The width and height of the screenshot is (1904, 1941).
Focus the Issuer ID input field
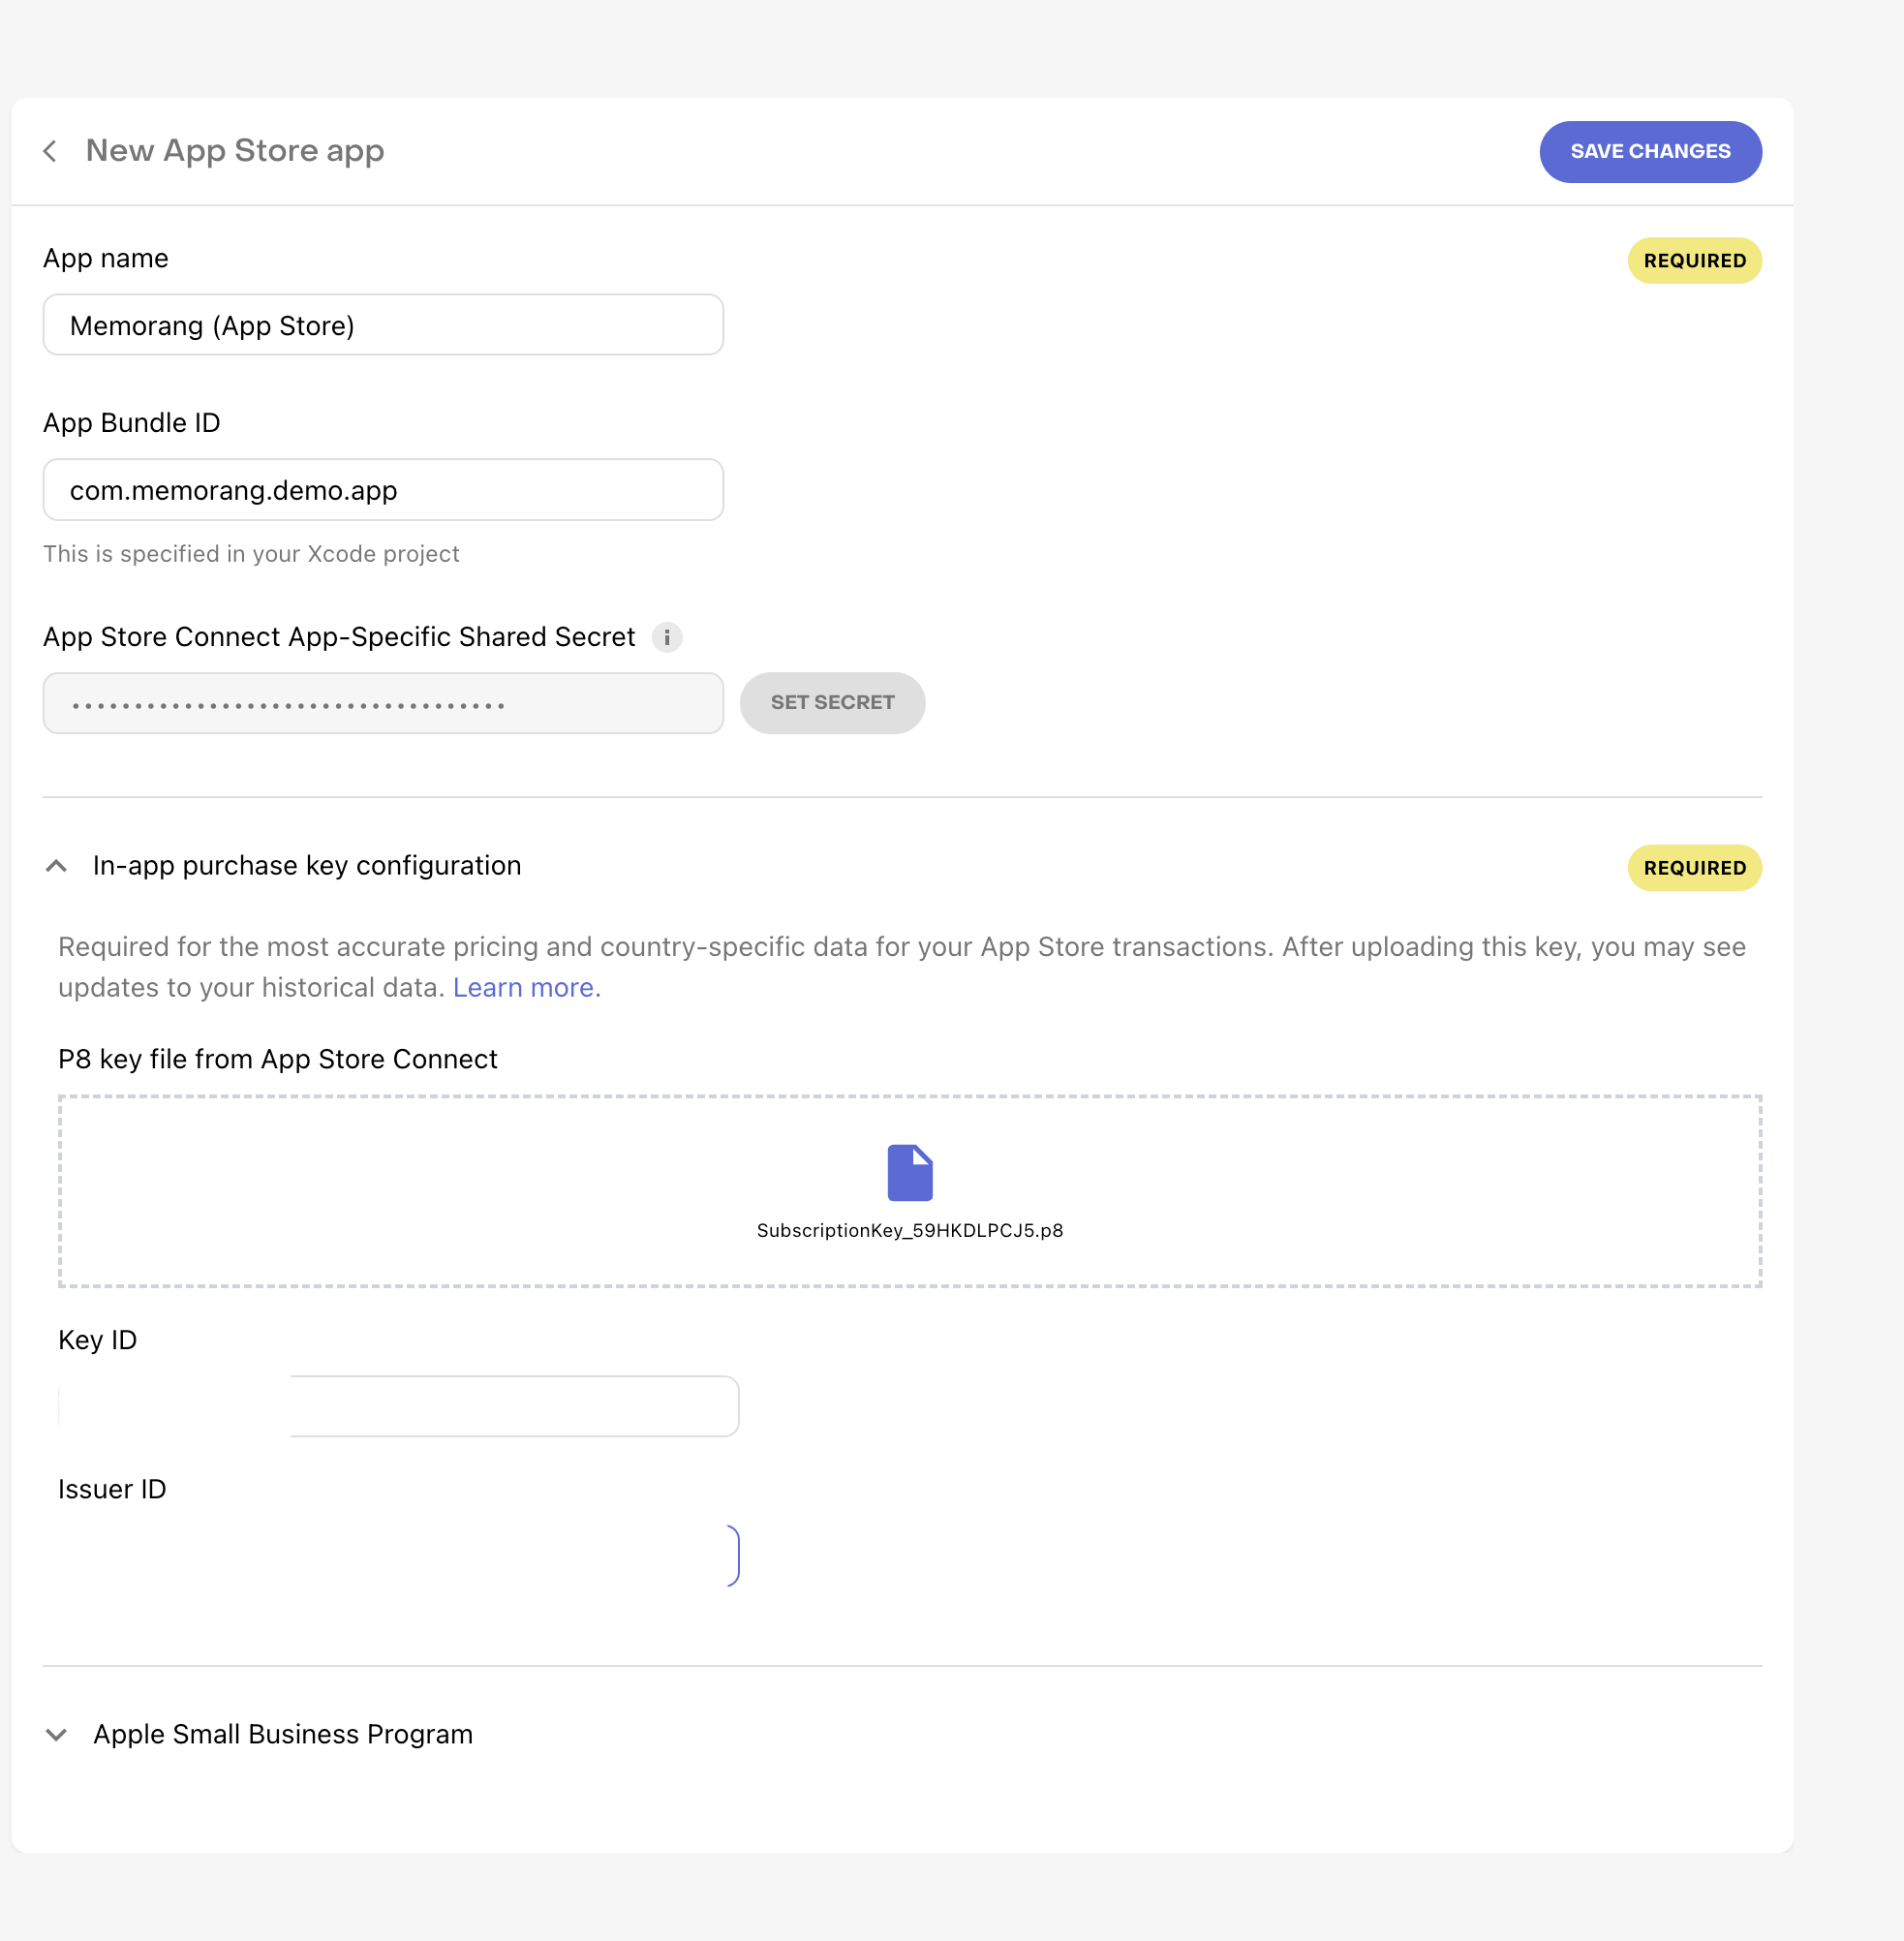[398, 1555]
